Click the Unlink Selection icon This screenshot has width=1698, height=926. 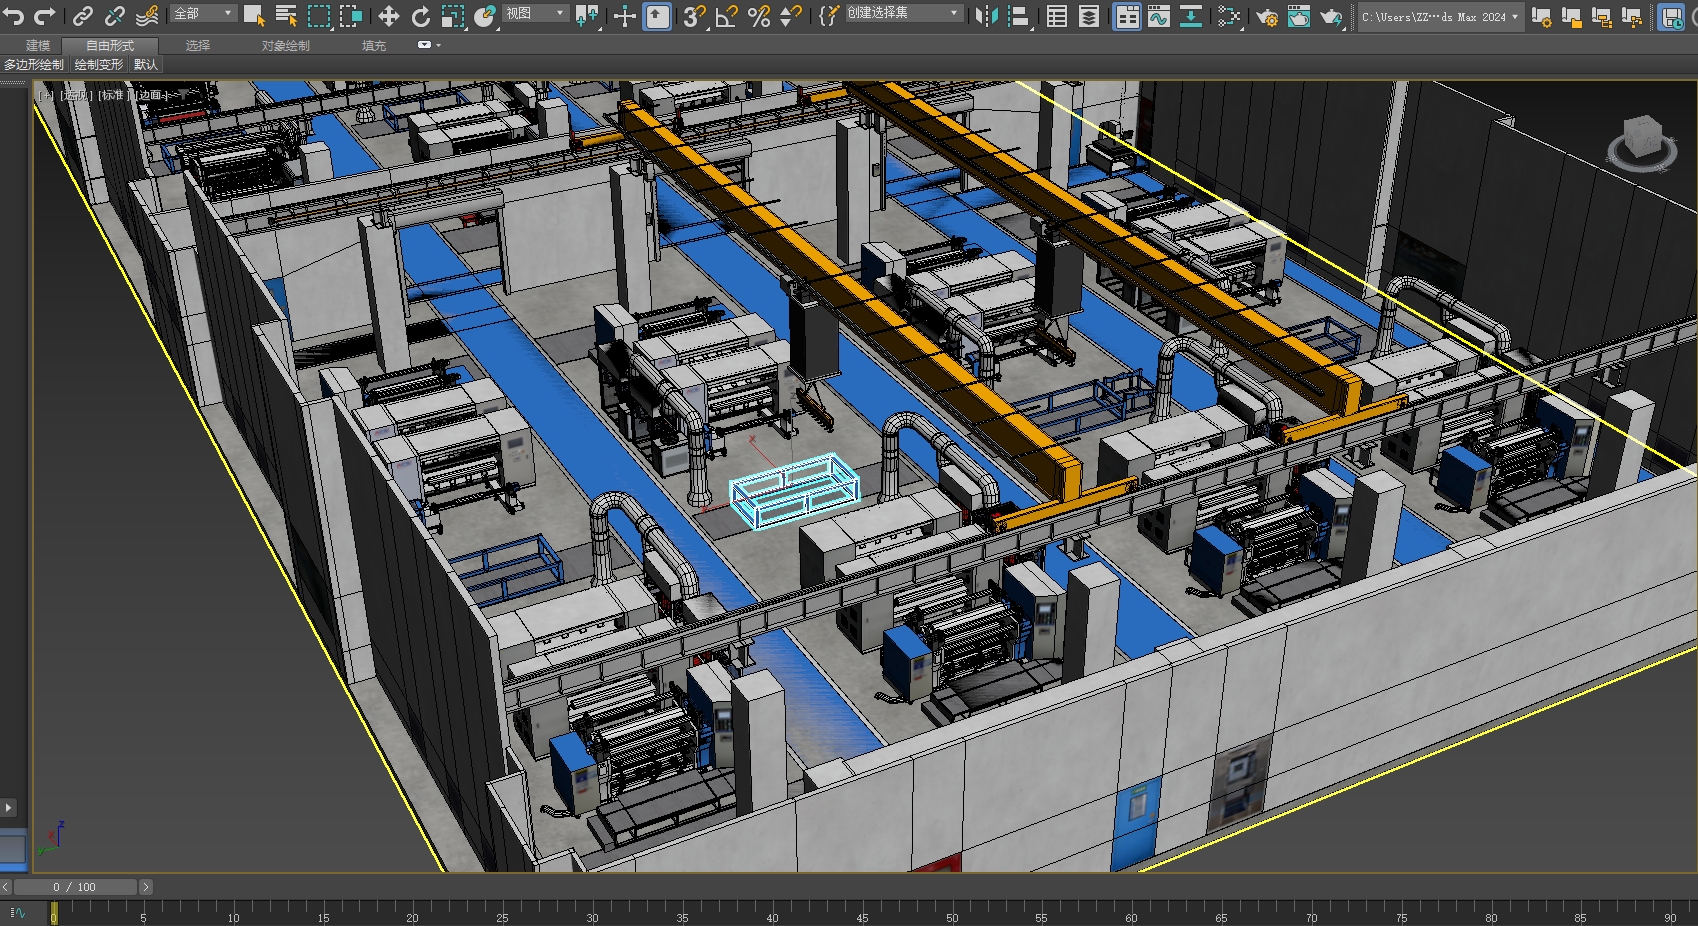coord(115,16)
